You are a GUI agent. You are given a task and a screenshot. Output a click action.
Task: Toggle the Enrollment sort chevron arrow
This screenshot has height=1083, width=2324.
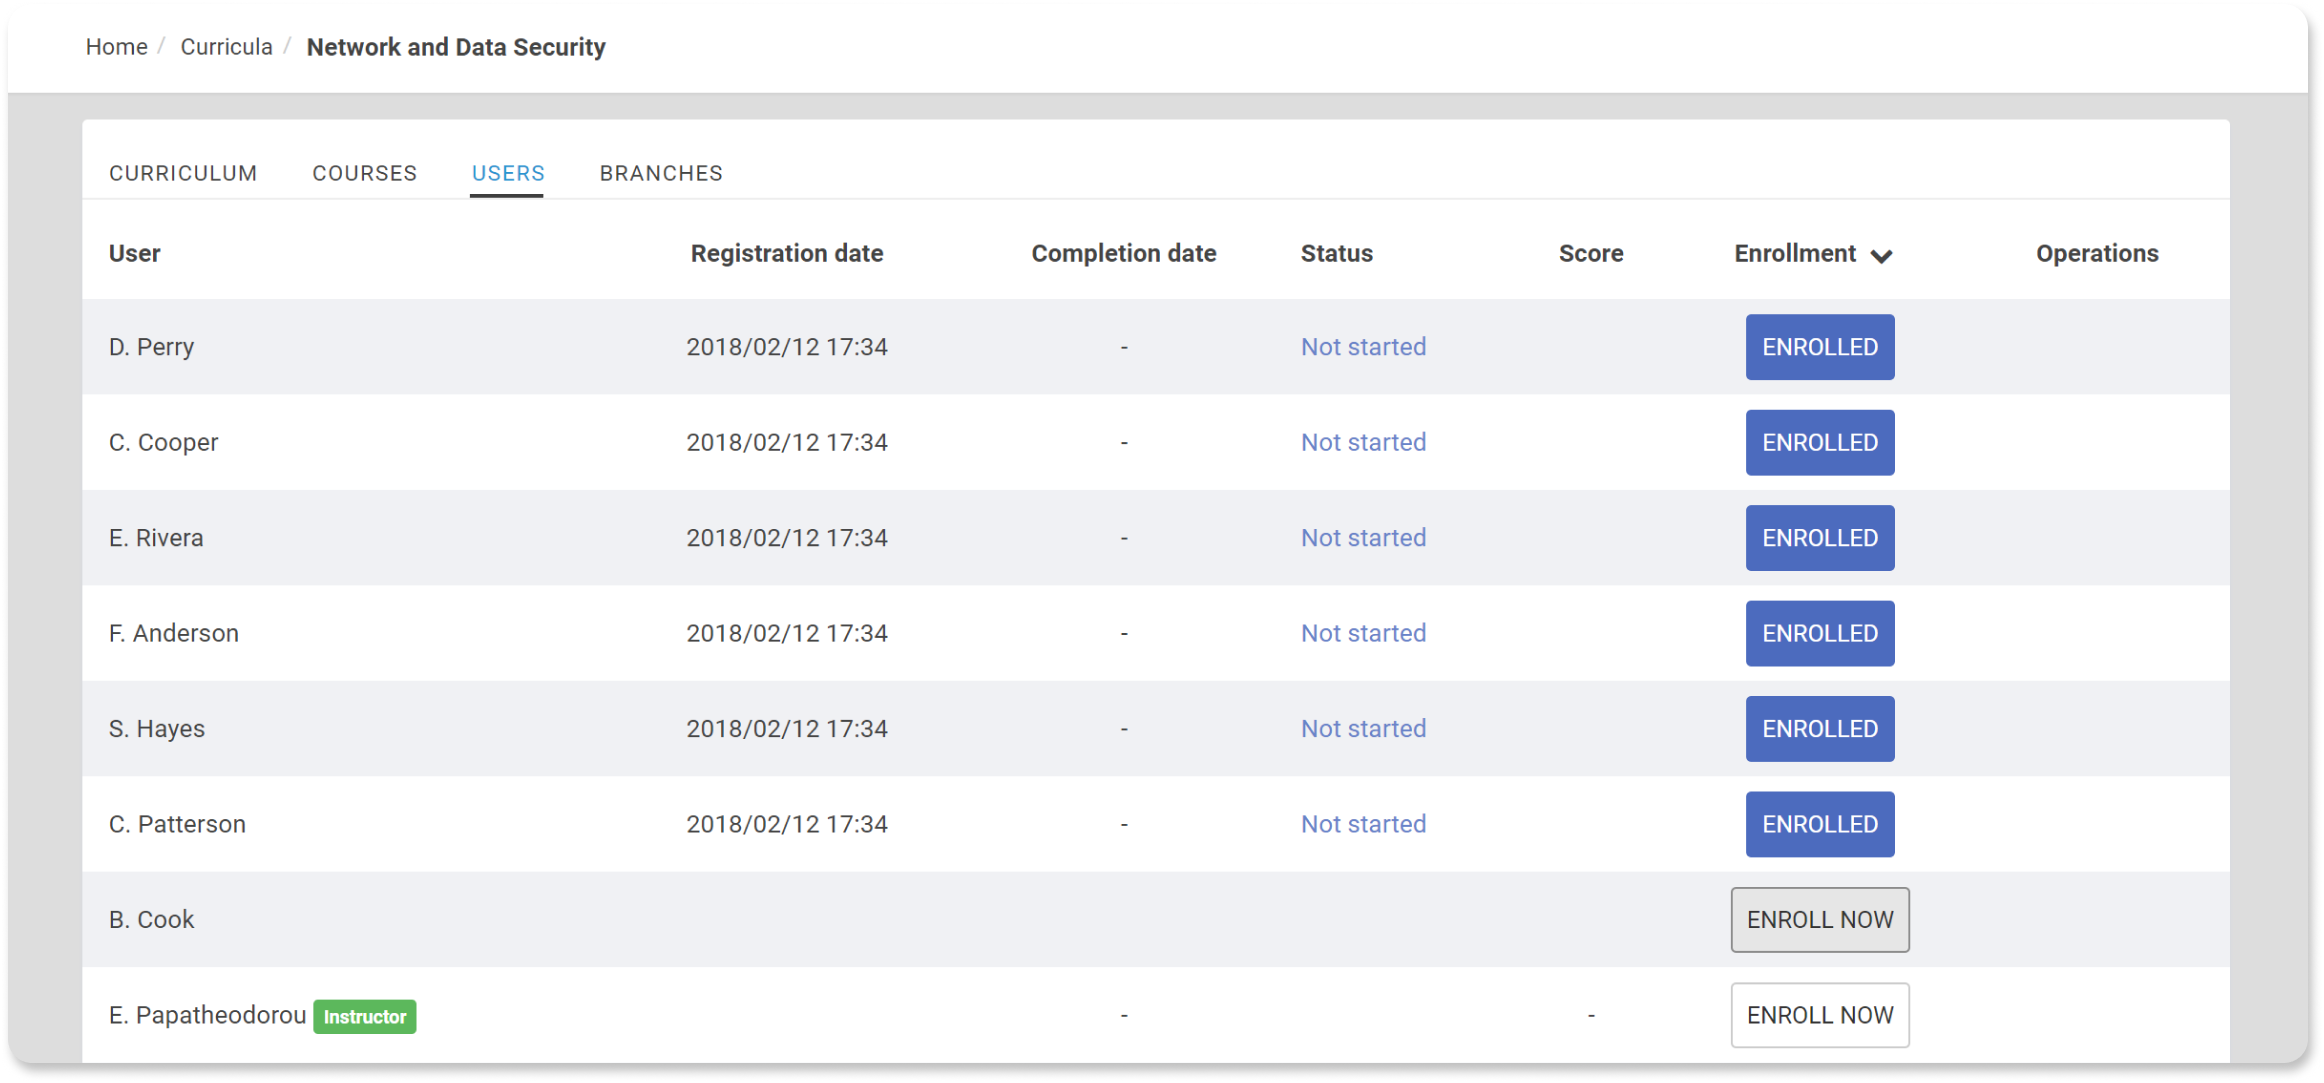[x=1881, y=256]
